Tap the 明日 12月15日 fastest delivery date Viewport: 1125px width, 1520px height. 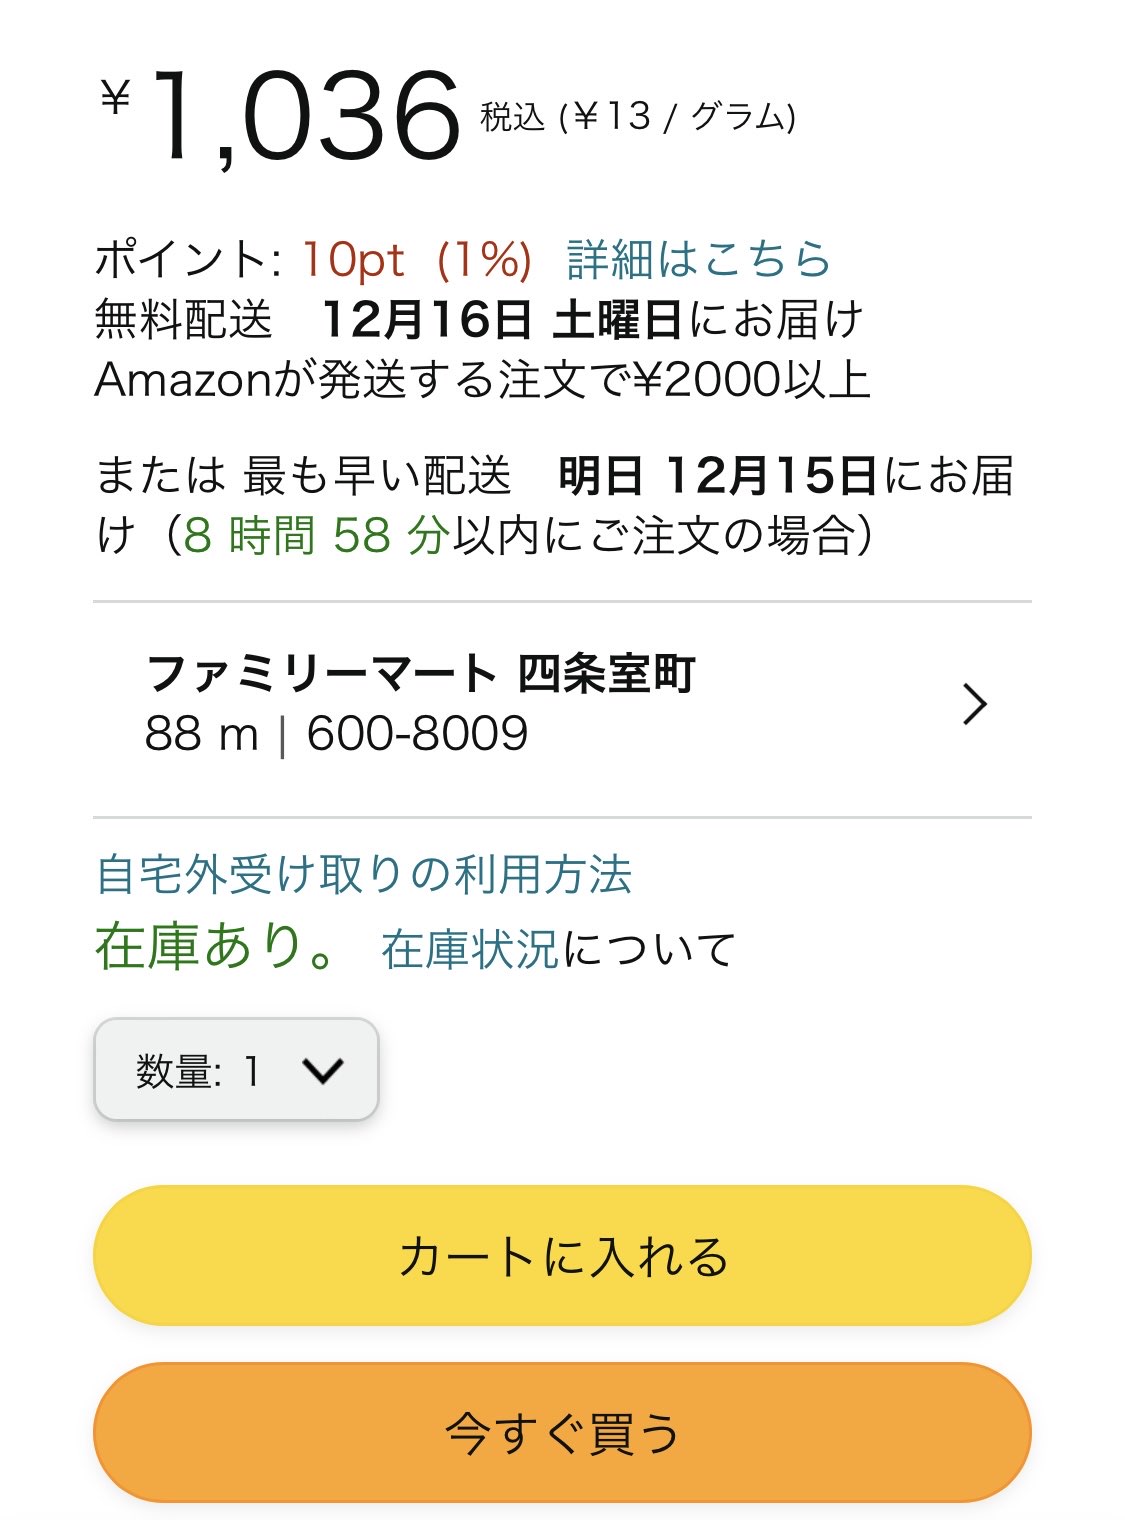pos(717,476)
